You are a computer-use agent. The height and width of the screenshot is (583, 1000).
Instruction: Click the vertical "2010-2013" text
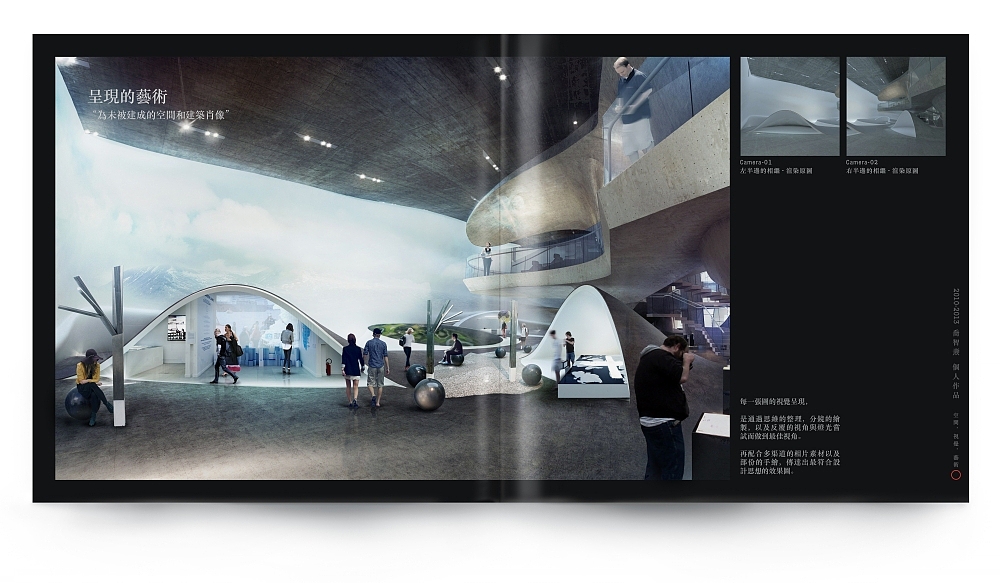(x=956, y=306)
